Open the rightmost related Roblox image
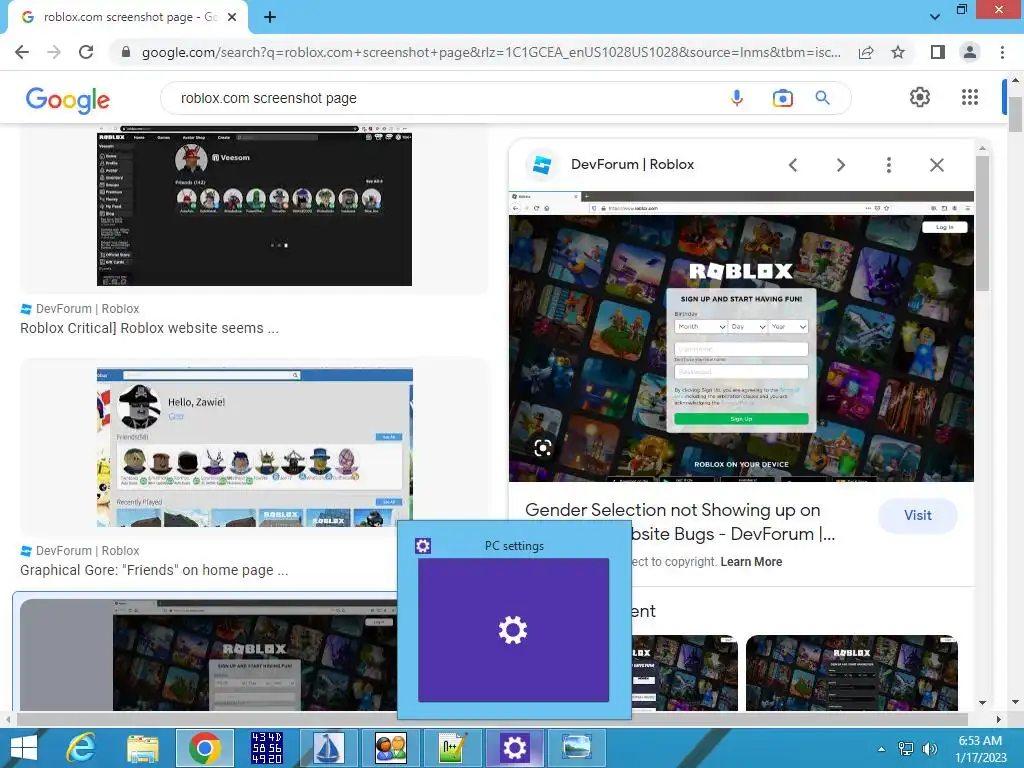 click(x=852, y=673)
